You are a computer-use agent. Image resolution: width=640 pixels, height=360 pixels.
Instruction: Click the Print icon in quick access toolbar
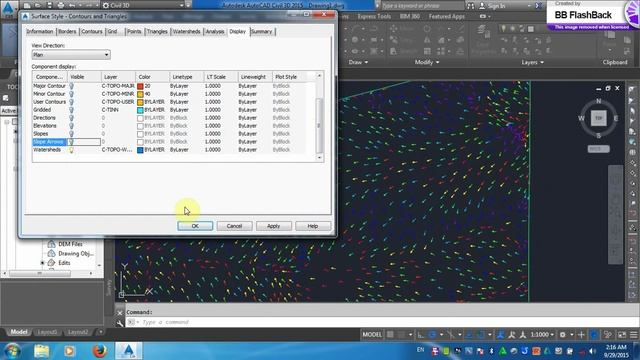61,5
